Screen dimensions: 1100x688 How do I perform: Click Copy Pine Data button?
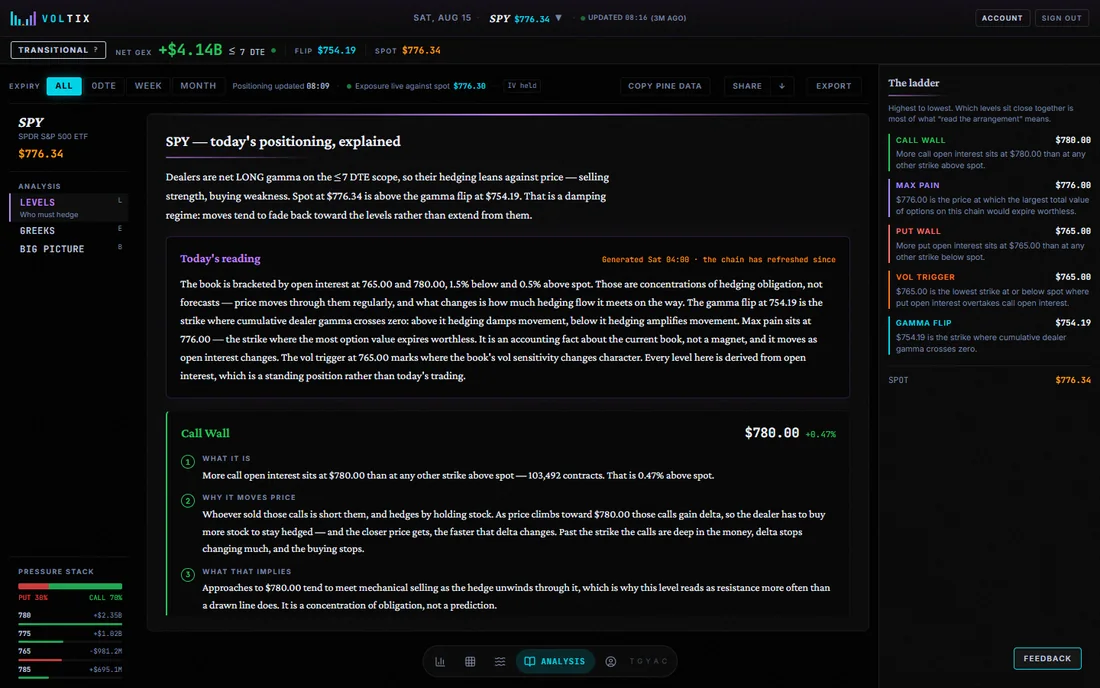pos(664,86)
